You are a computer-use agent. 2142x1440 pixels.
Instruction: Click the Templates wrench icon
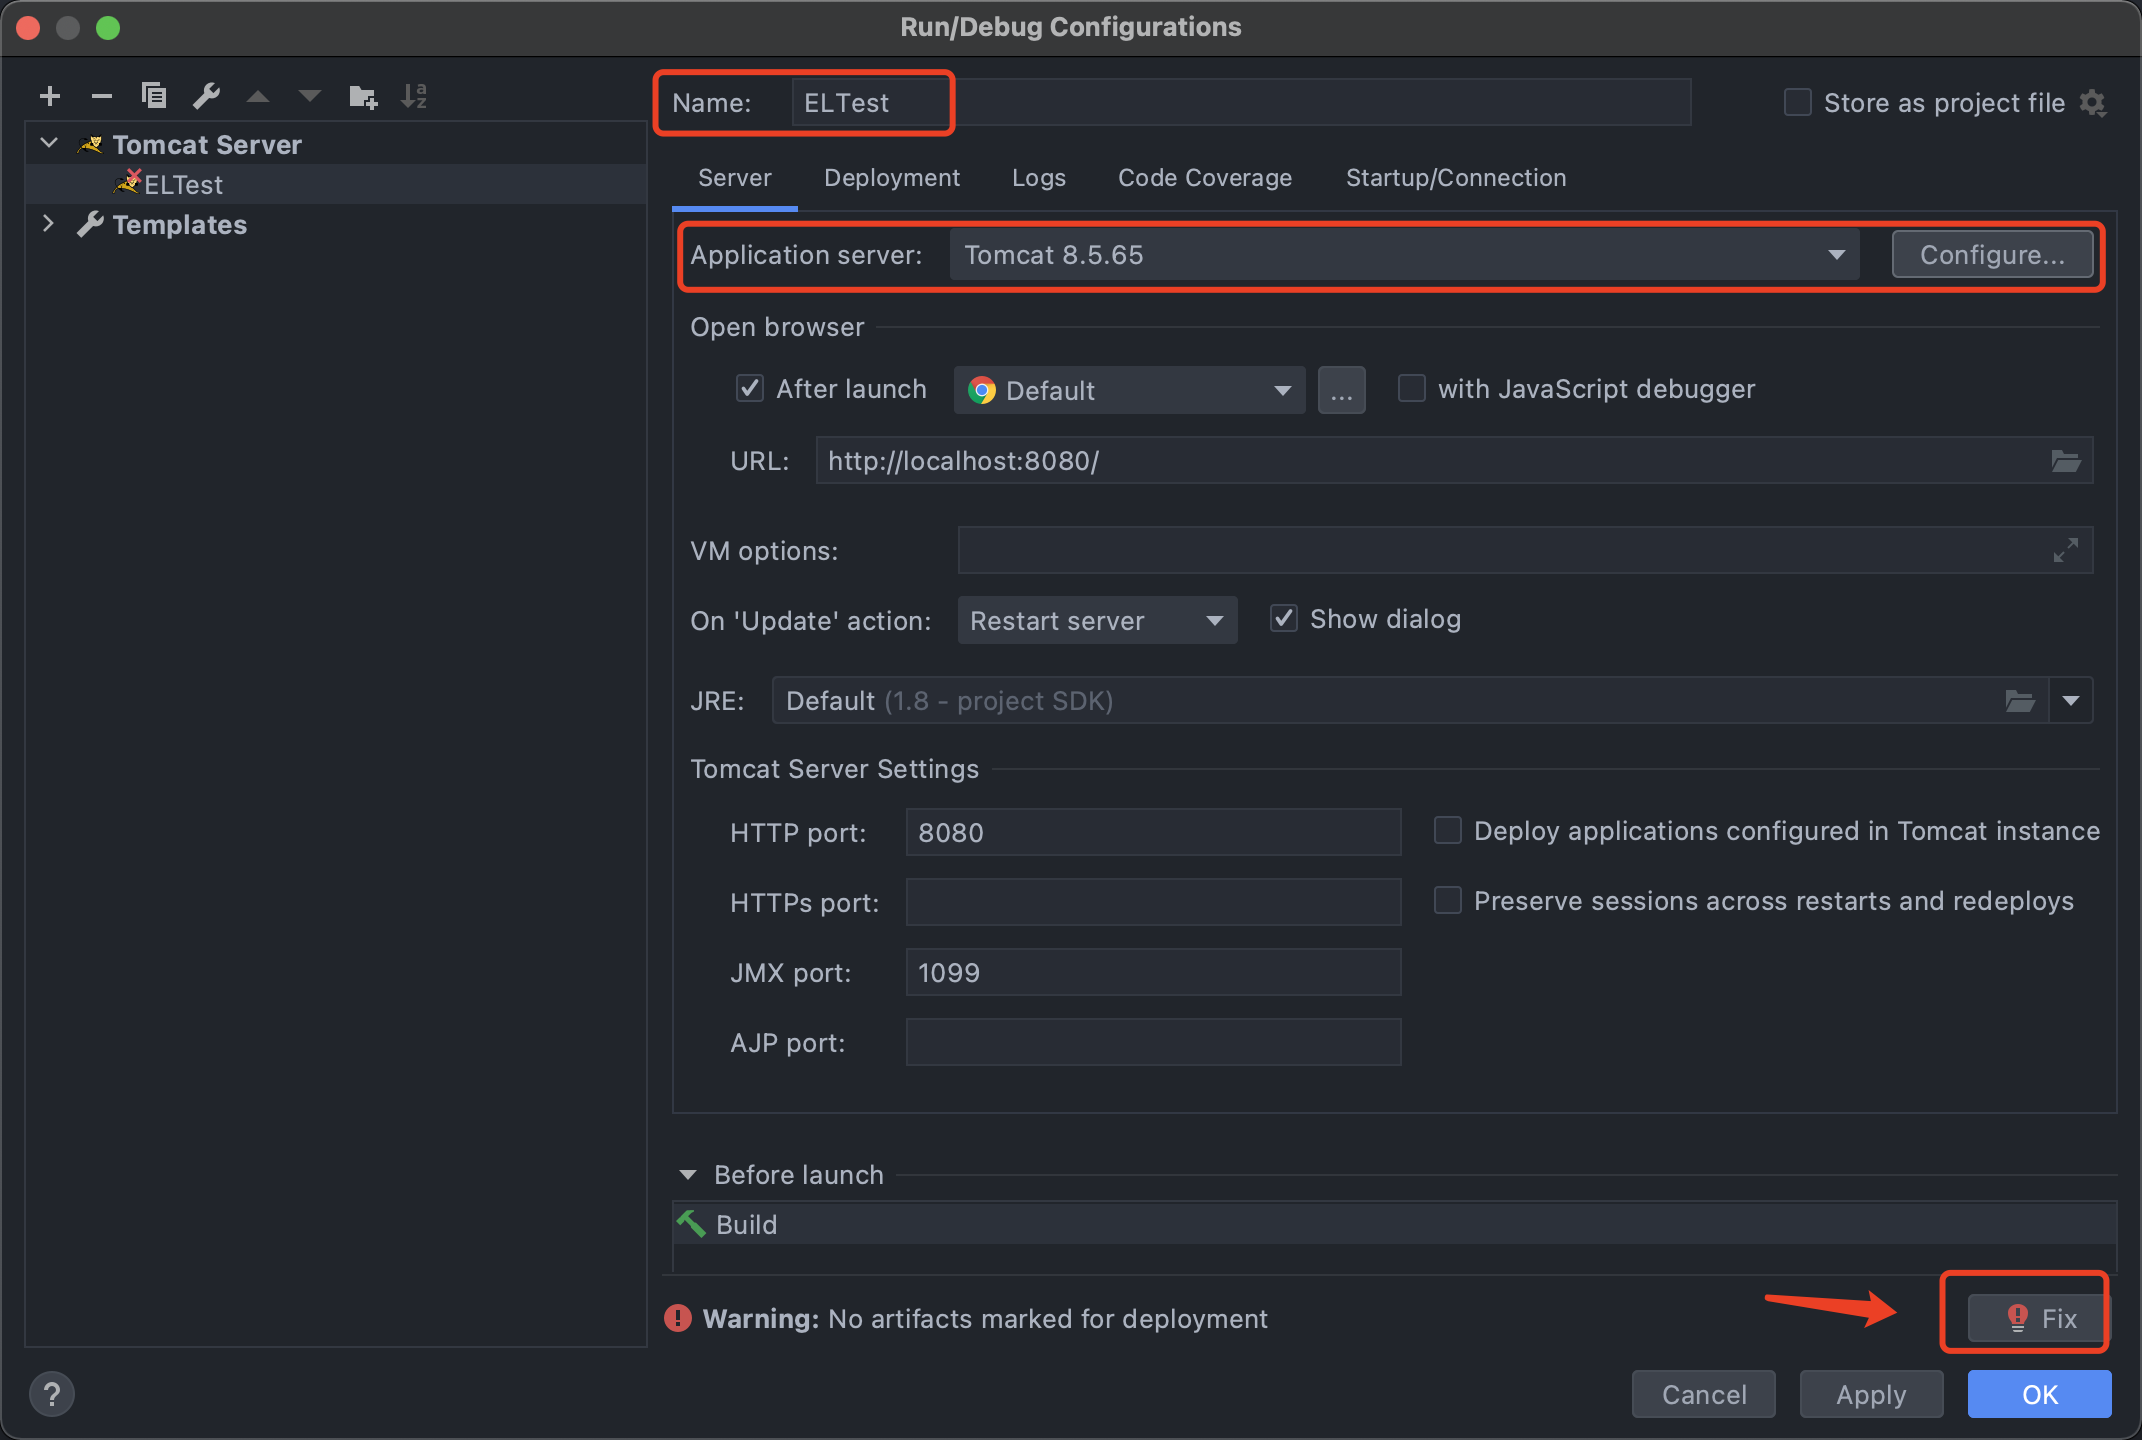click(x=87, y=223)
